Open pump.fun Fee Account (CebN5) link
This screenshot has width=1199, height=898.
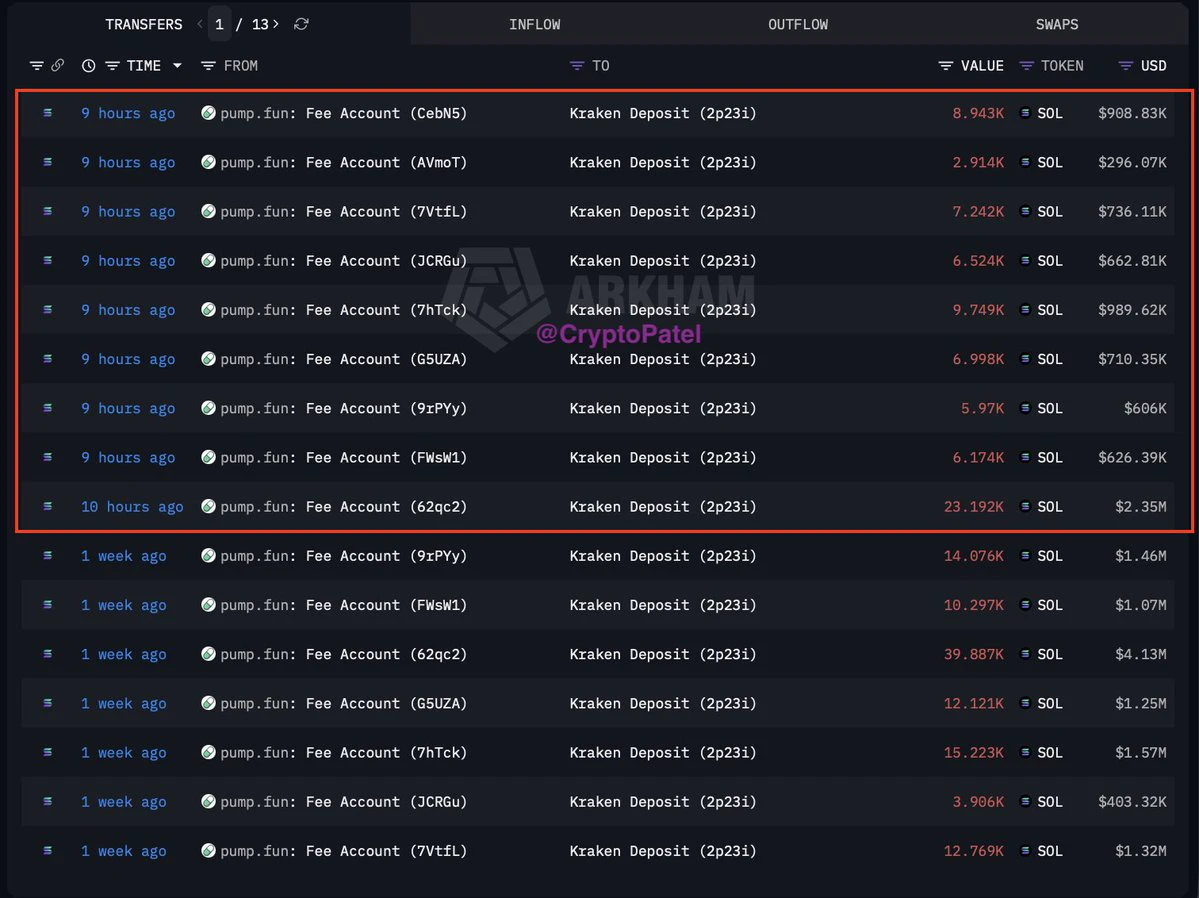pos(343,113)
